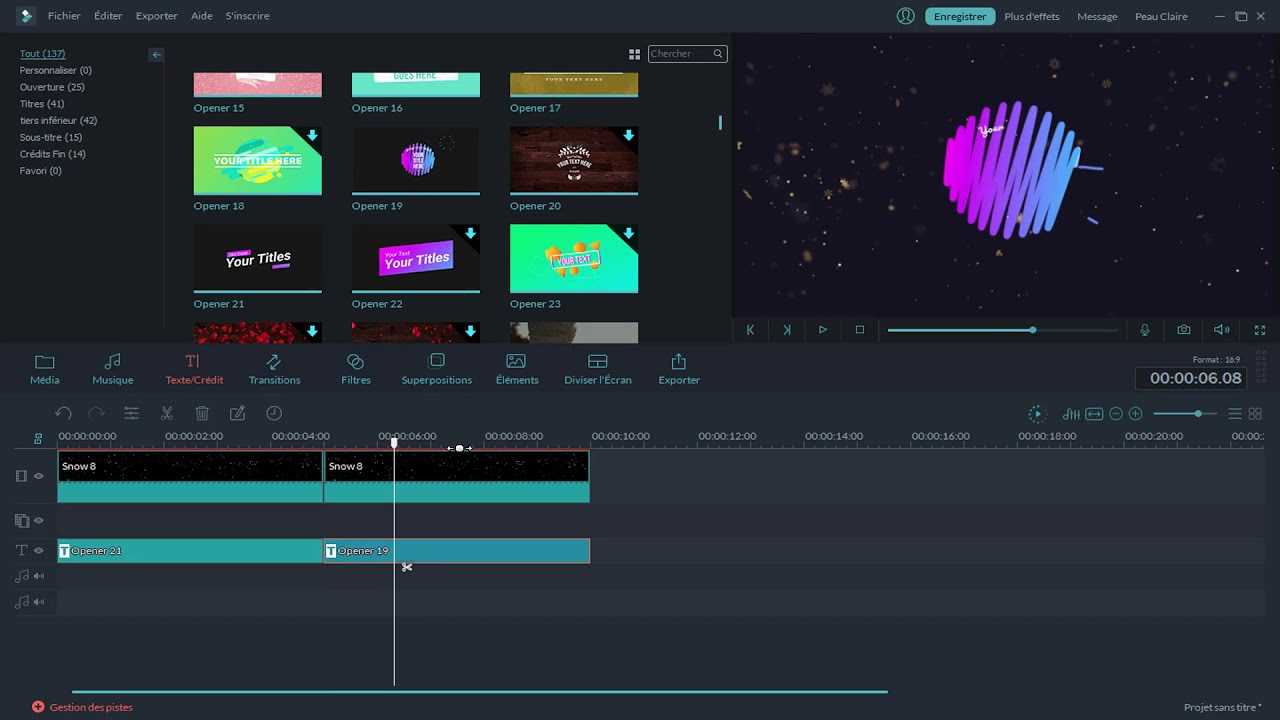This screenshot has width=1280, height=720.
Task: Open the audio mixer icon
Action: pos(1071,413)
